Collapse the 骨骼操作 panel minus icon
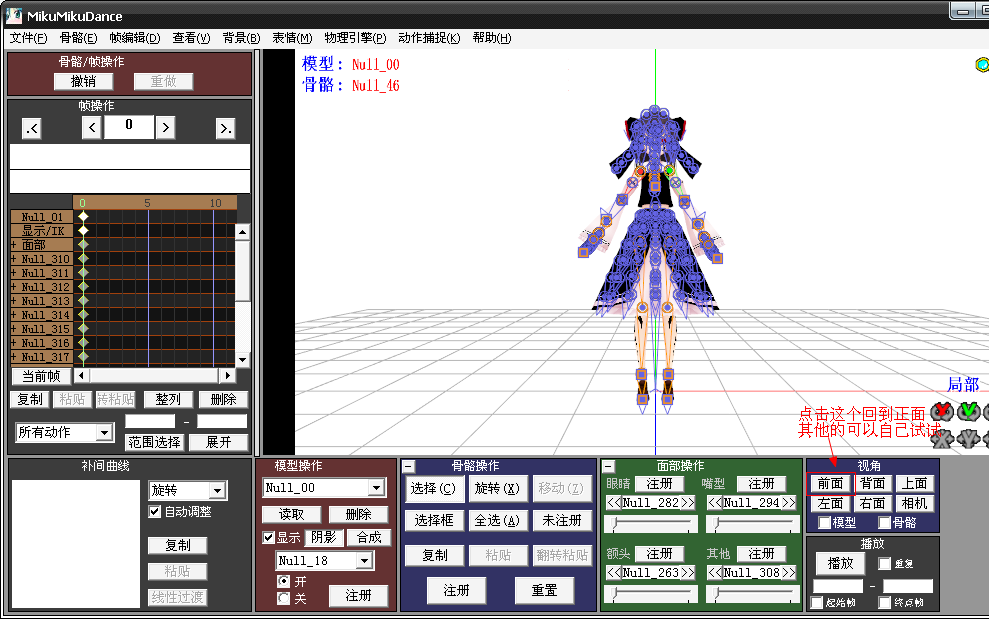The image size is (989, 619). coord(409,466)
